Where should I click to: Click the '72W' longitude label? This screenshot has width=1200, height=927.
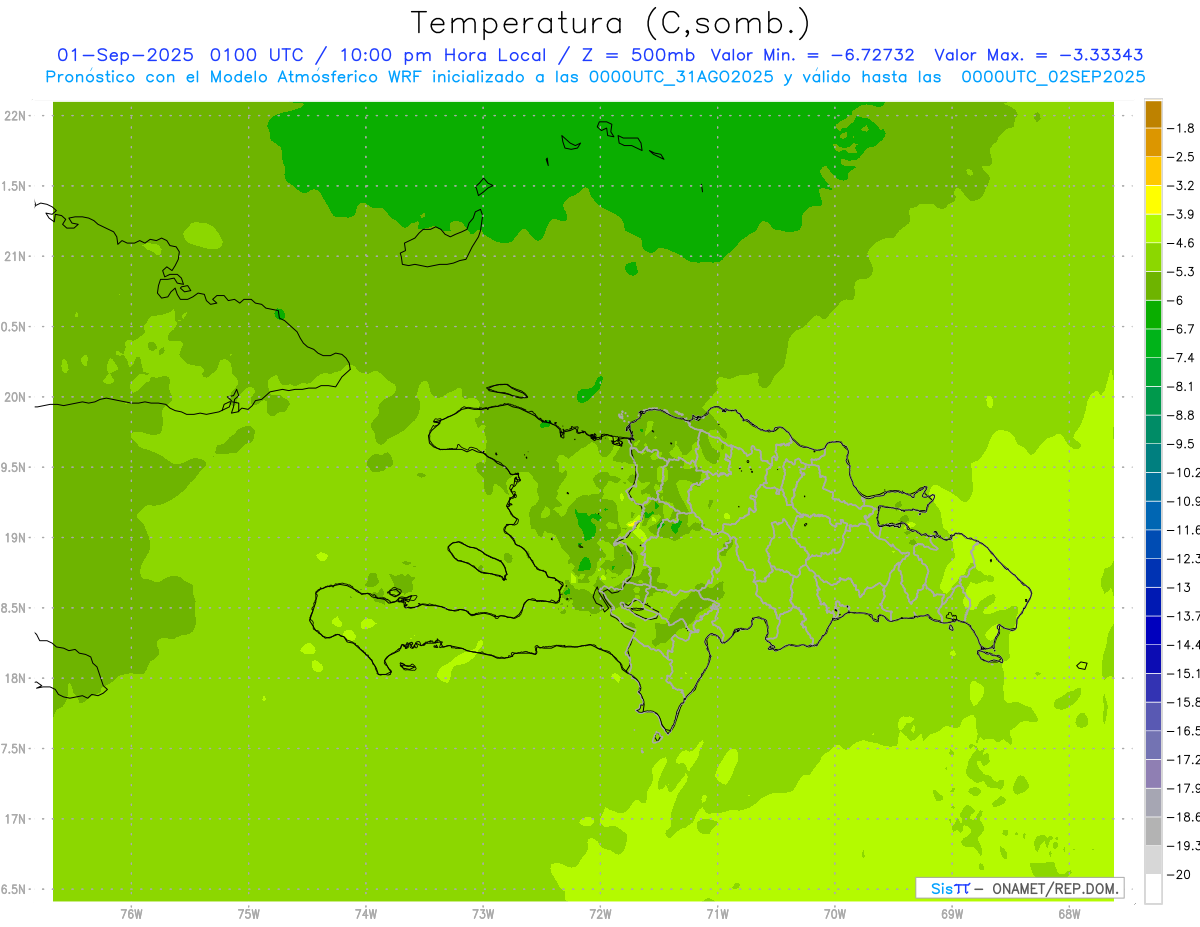coord(600,915)
